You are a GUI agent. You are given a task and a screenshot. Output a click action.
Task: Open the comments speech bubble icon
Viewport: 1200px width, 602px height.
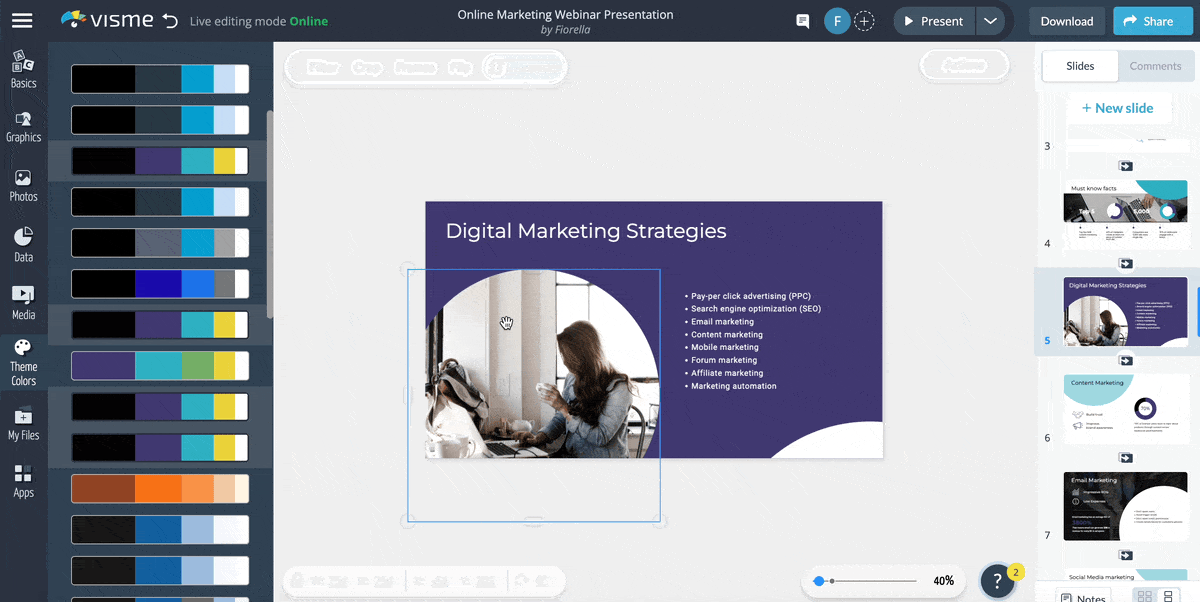coord(802,21)
